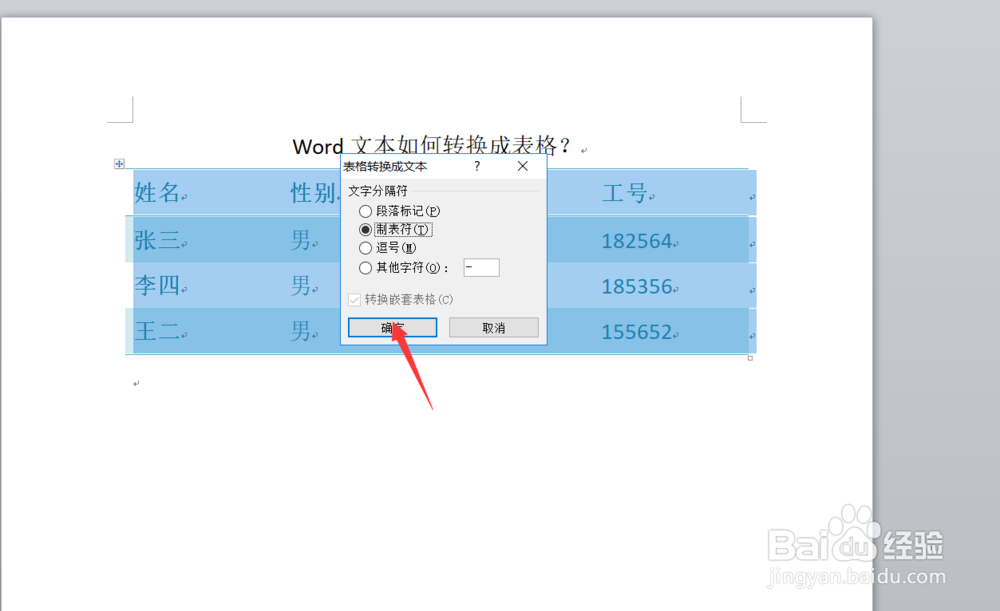The image size is (1000, 611).
Task: Click the dialog help question mark icon
Action: [x=477, y=166]
